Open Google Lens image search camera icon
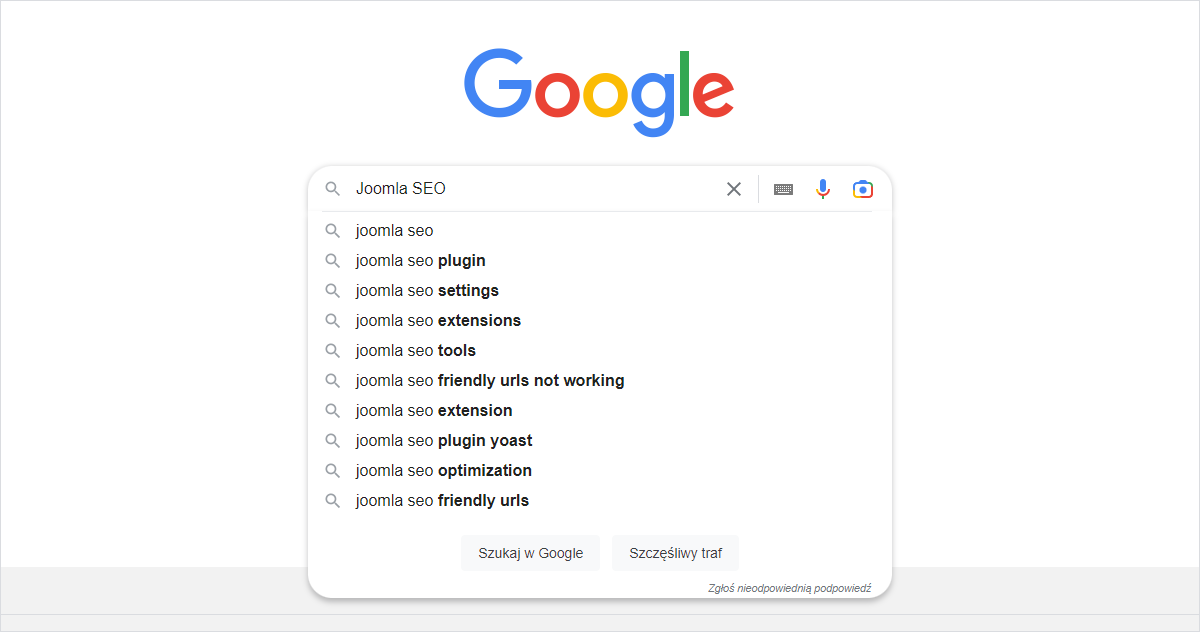Image resolution: width=1200 pixels, height=632 pixels. click(x=862, y=188)
